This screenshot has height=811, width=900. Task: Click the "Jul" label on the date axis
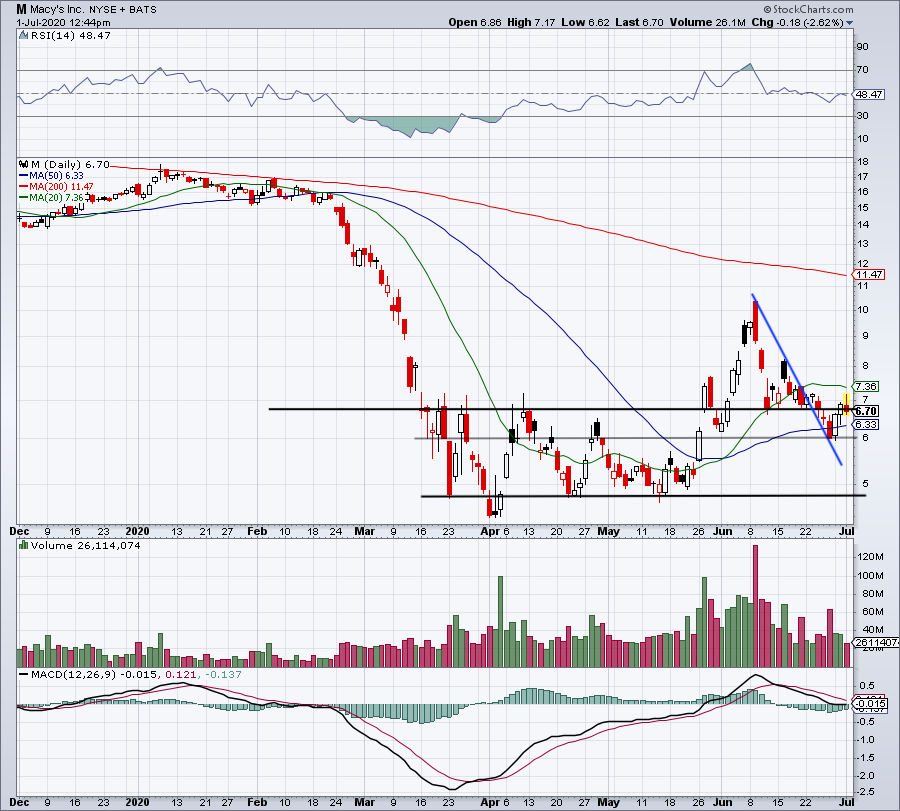point(844,532)
